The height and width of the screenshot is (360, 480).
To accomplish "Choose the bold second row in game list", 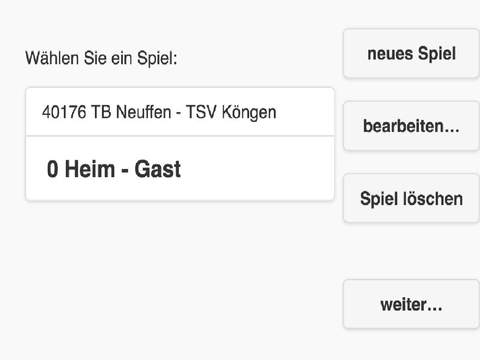I will [x=180, y=169].
